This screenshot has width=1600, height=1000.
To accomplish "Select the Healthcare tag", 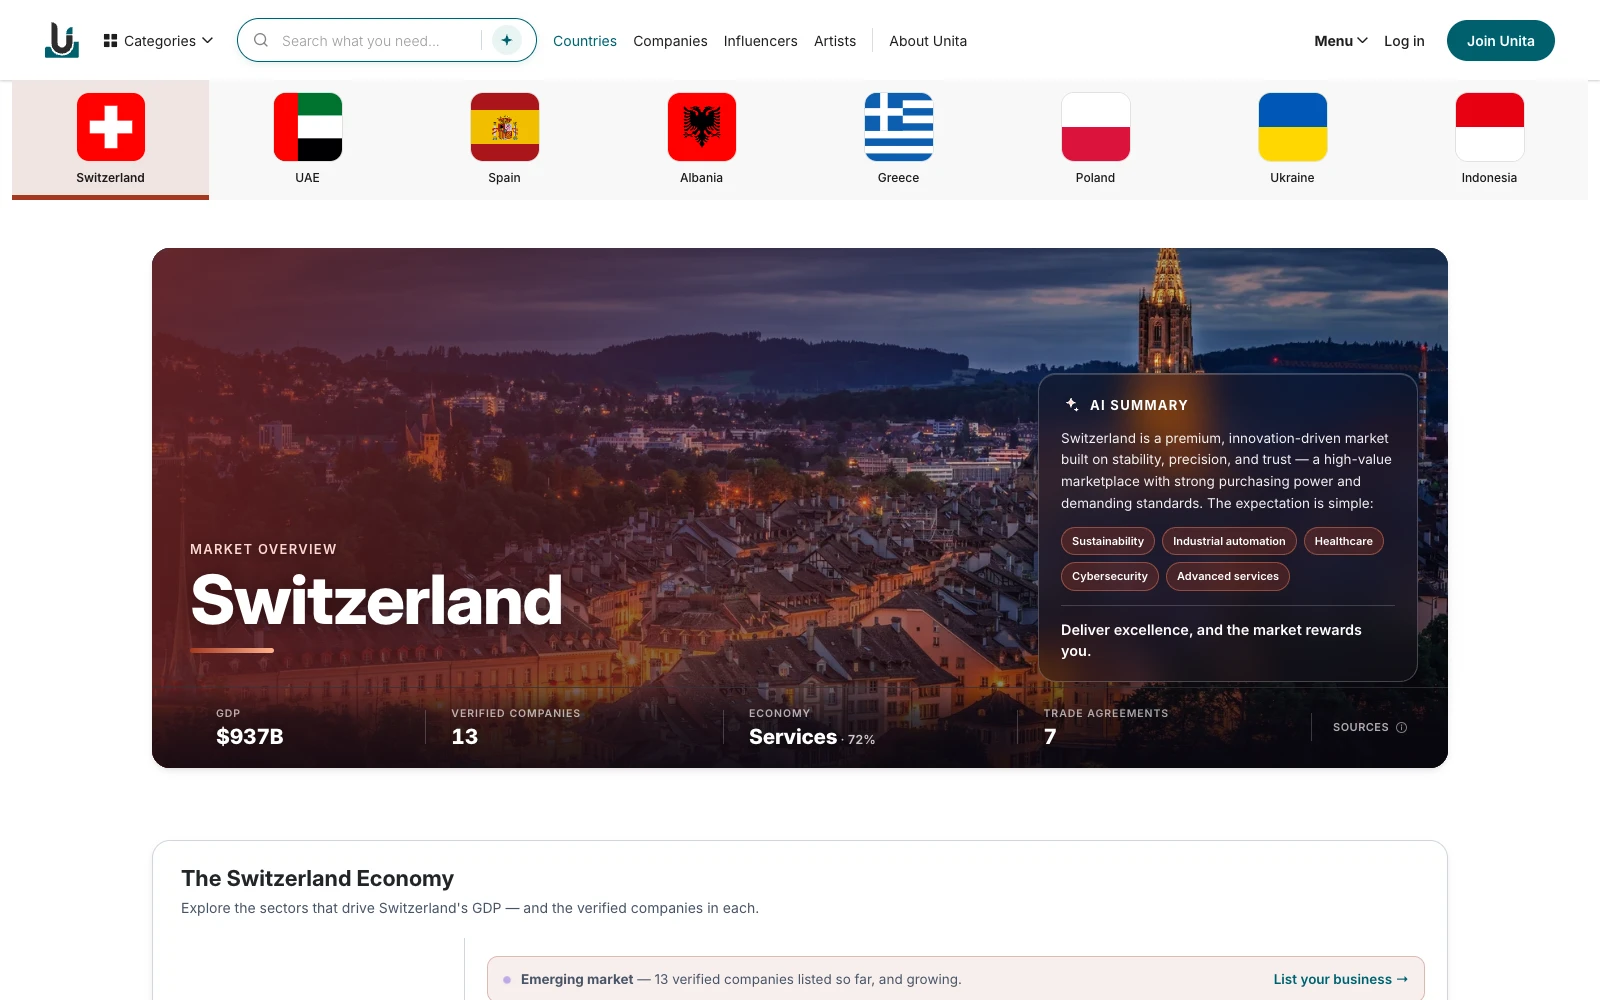I will pos(1344,541).
